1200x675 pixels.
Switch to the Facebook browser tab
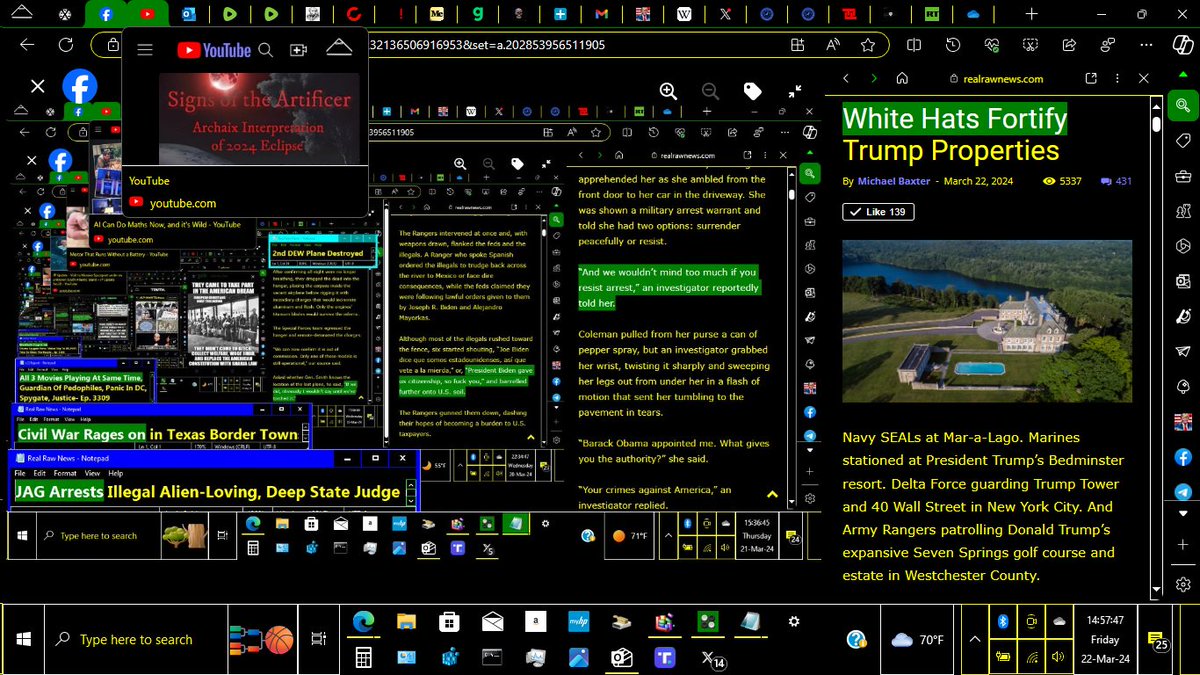[106, 15]
